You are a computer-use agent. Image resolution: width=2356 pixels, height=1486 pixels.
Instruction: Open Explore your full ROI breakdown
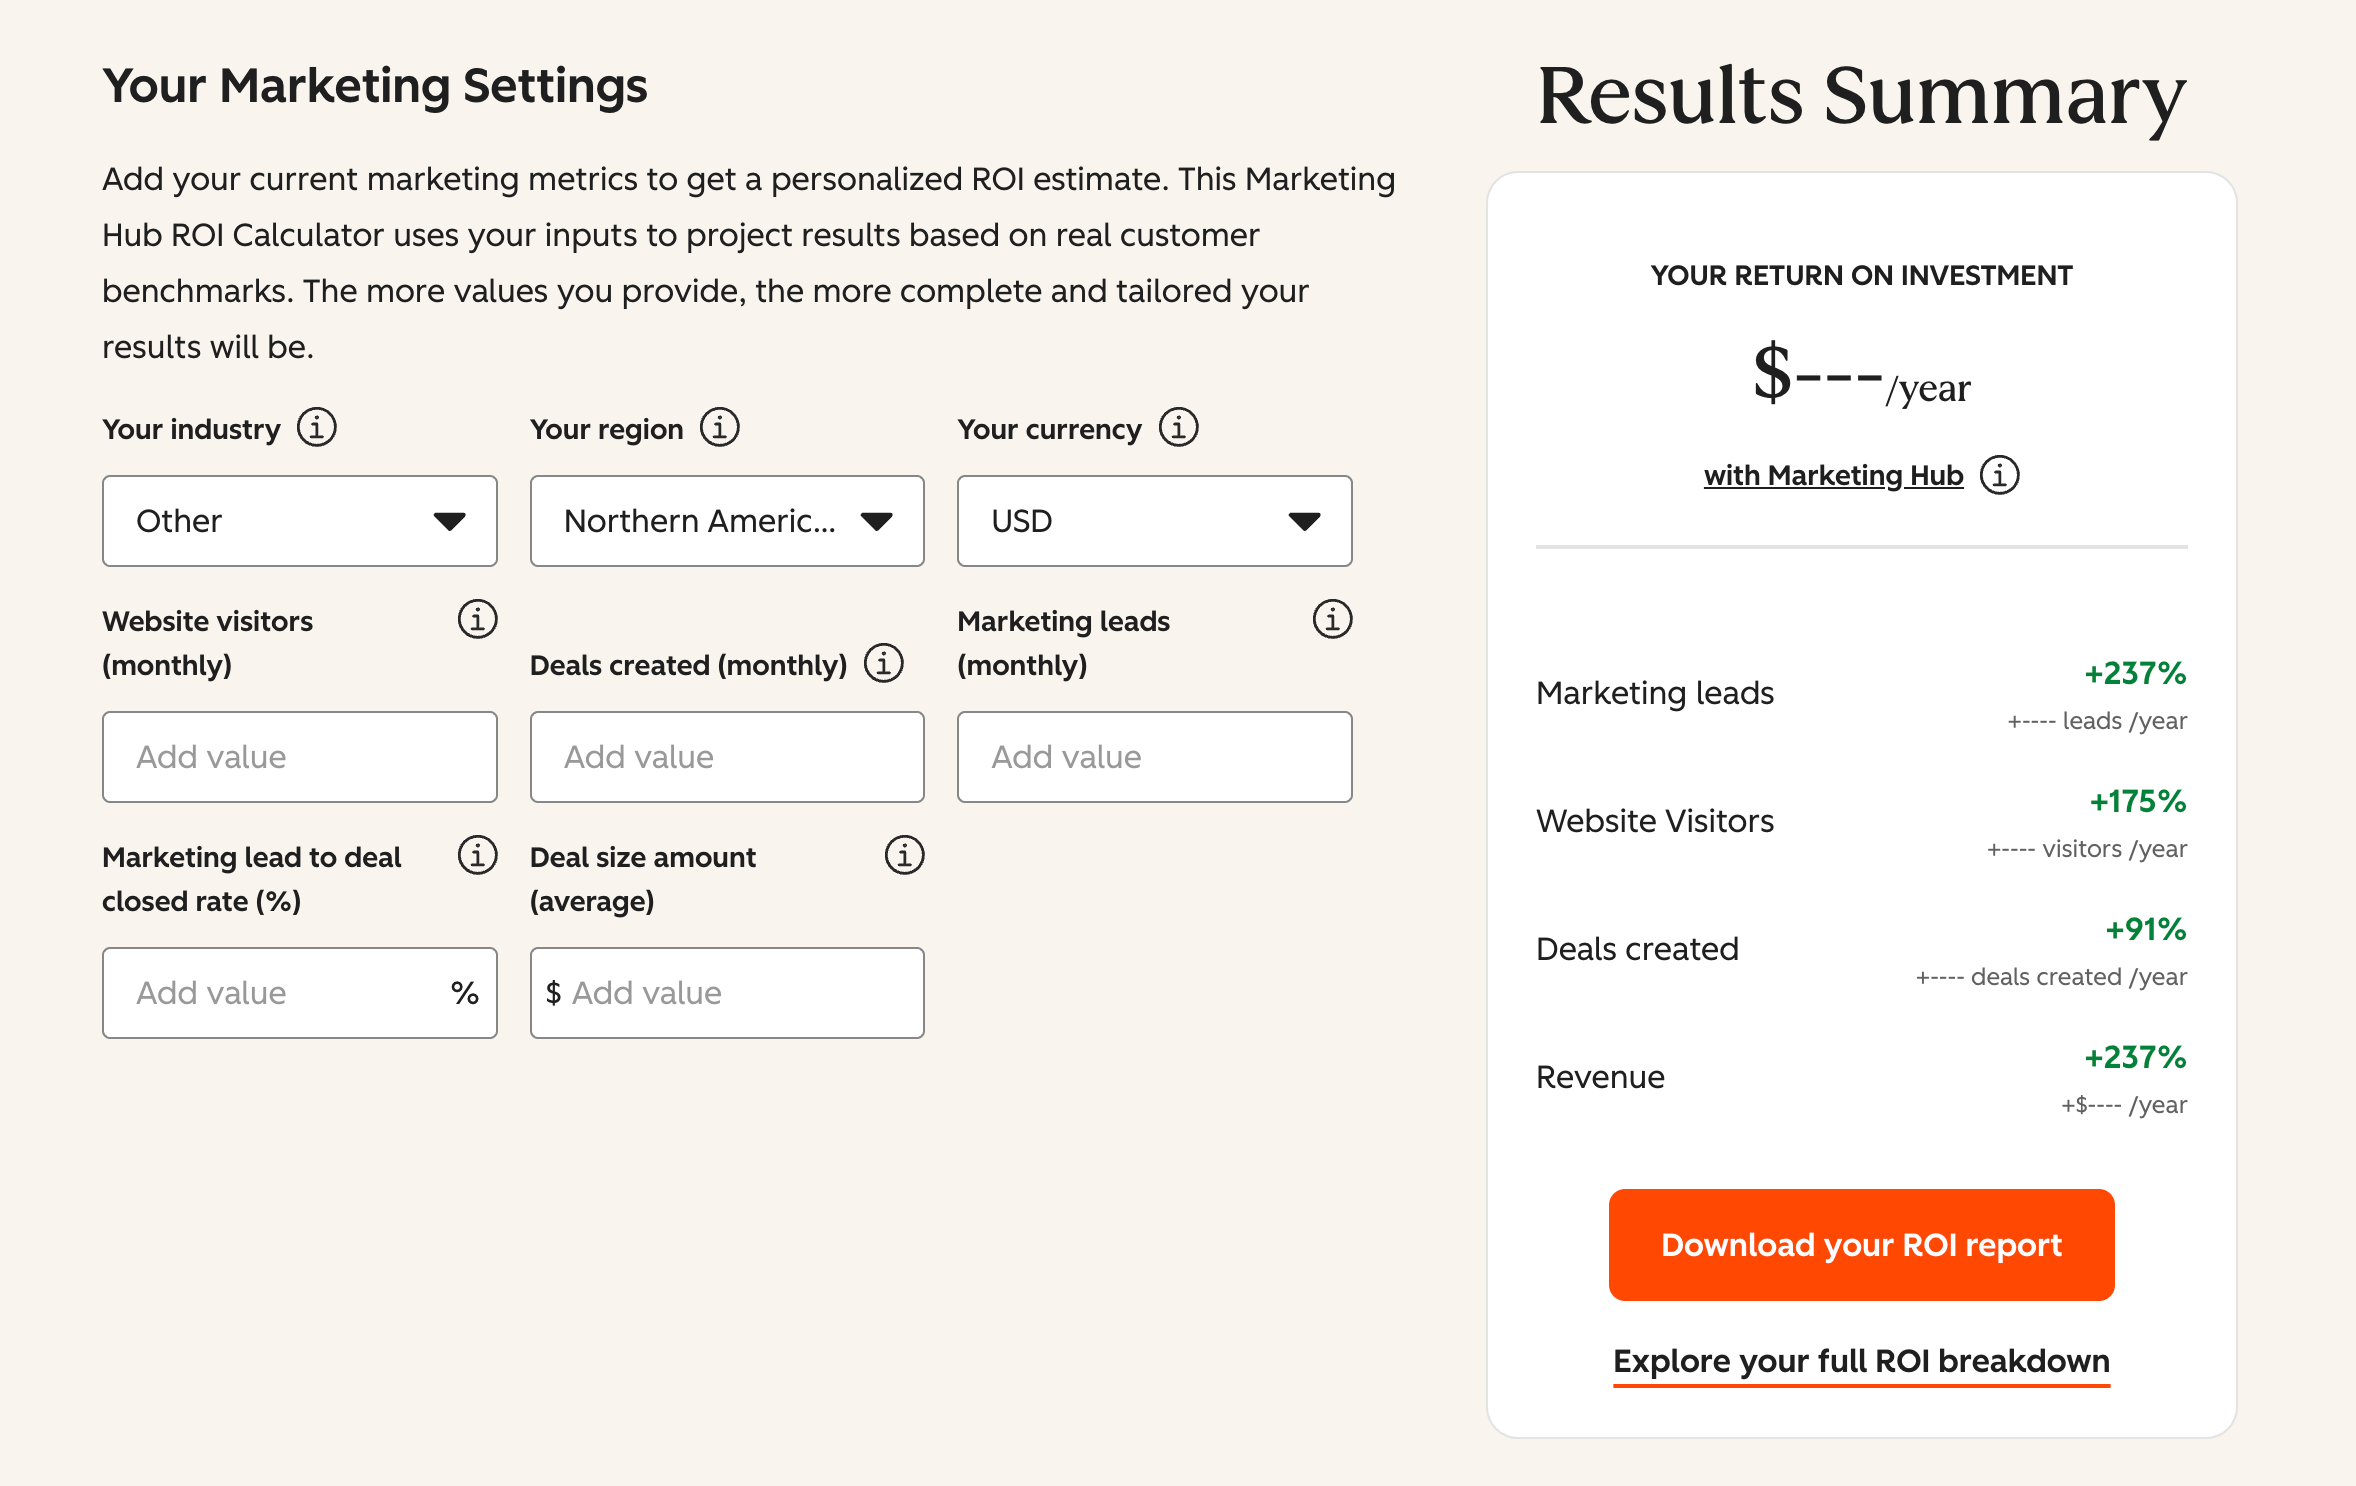point(1860,1361)
